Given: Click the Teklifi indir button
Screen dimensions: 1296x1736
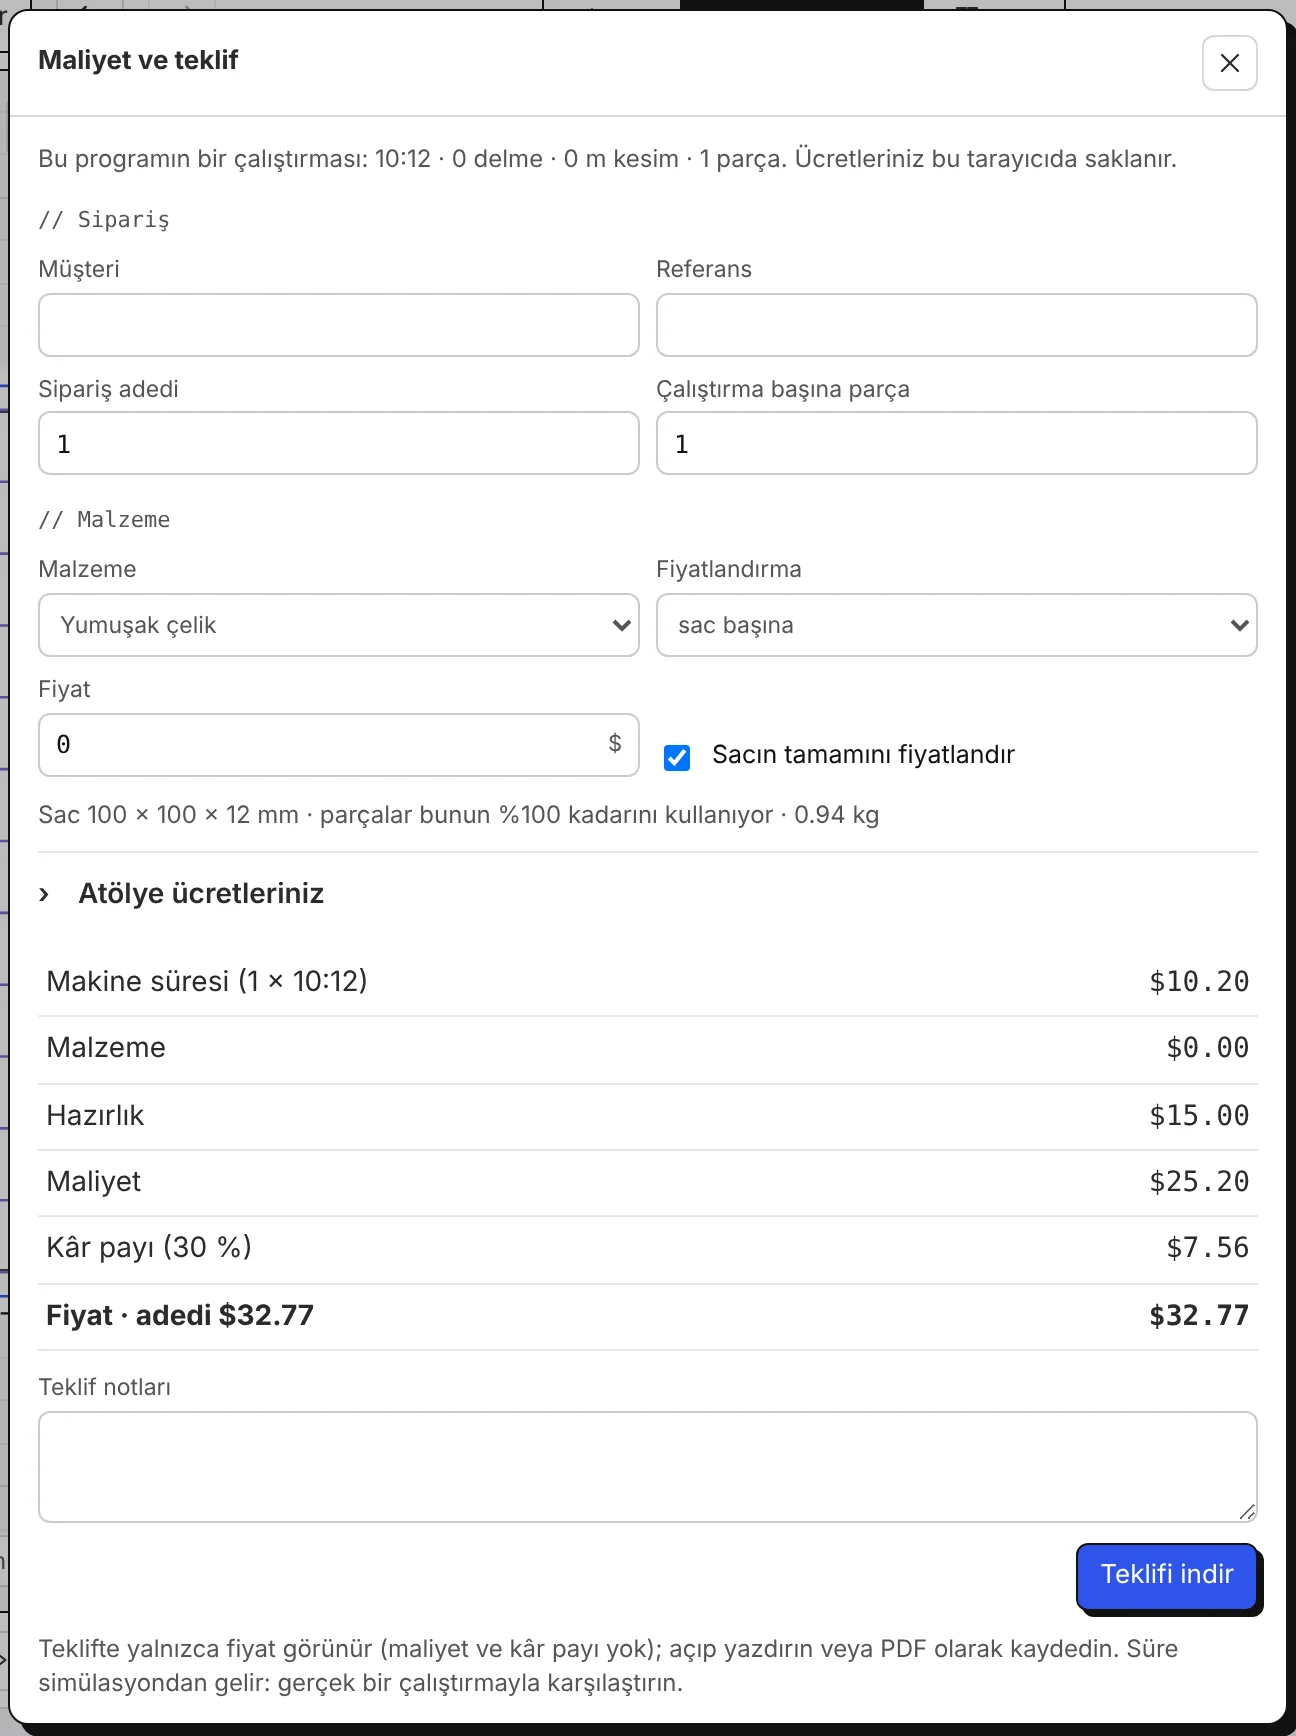Looking at the screenshot, I should (x=1167, y=1575).
